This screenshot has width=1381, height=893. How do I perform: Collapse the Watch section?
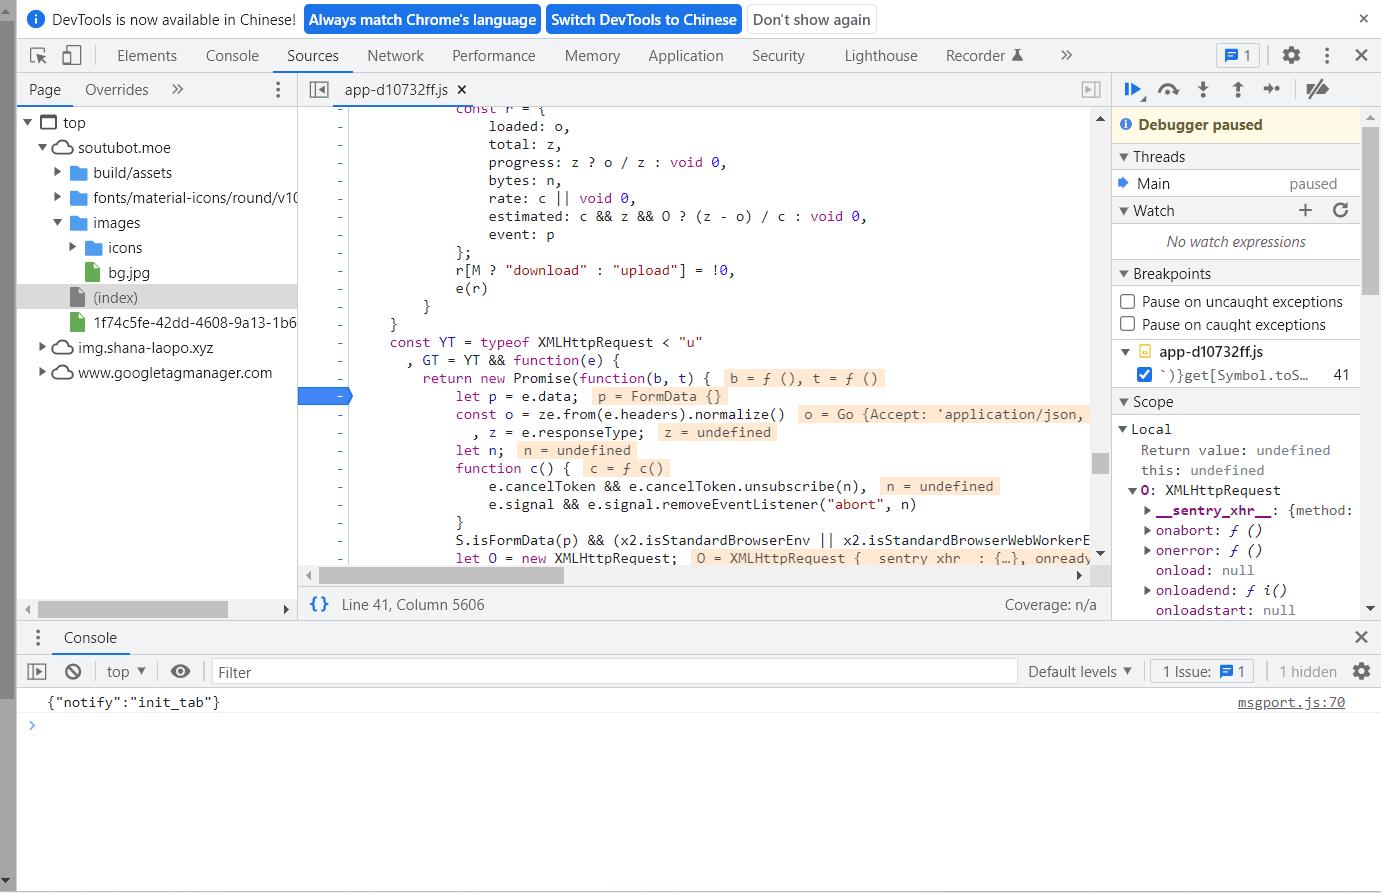click(x=1124, y=211)
